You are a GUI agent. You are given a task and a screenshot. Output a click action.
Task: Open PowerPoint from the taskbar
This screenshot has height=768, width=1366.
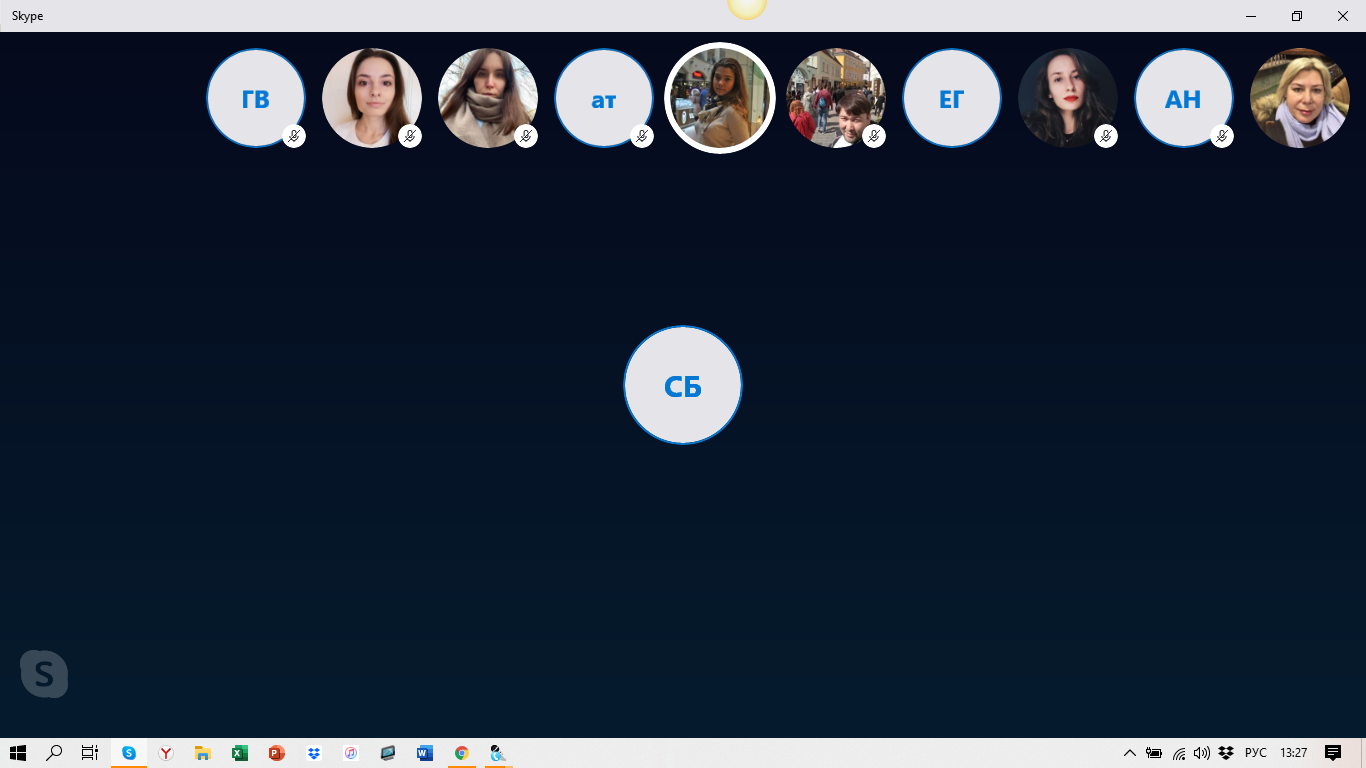click(277, 753)
